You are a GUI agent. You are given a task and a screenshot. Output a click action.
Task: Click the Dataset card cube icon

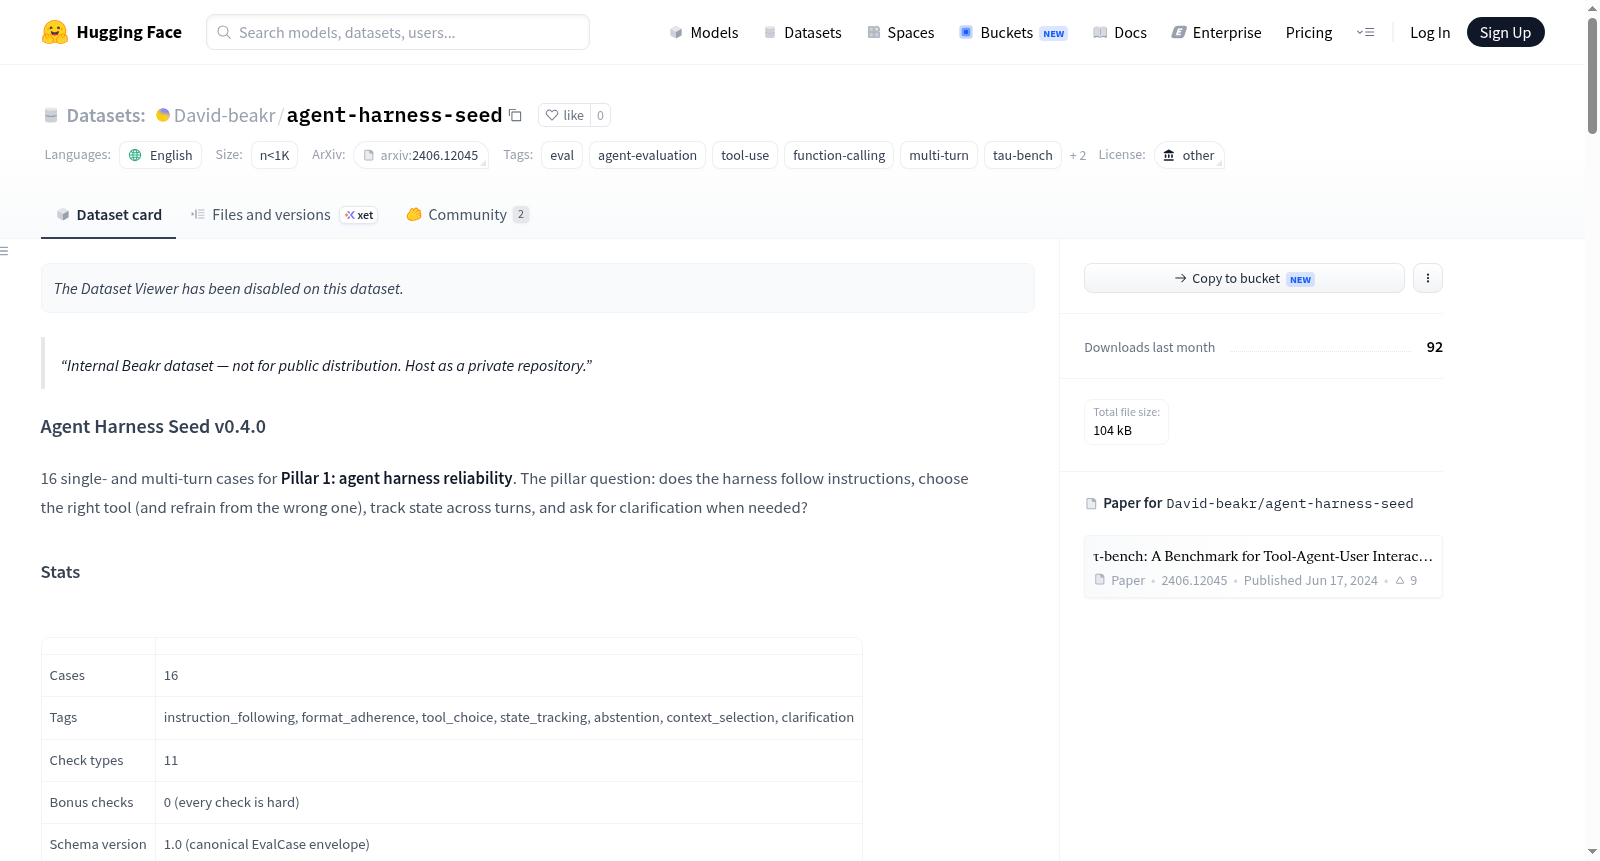[63, 214]
